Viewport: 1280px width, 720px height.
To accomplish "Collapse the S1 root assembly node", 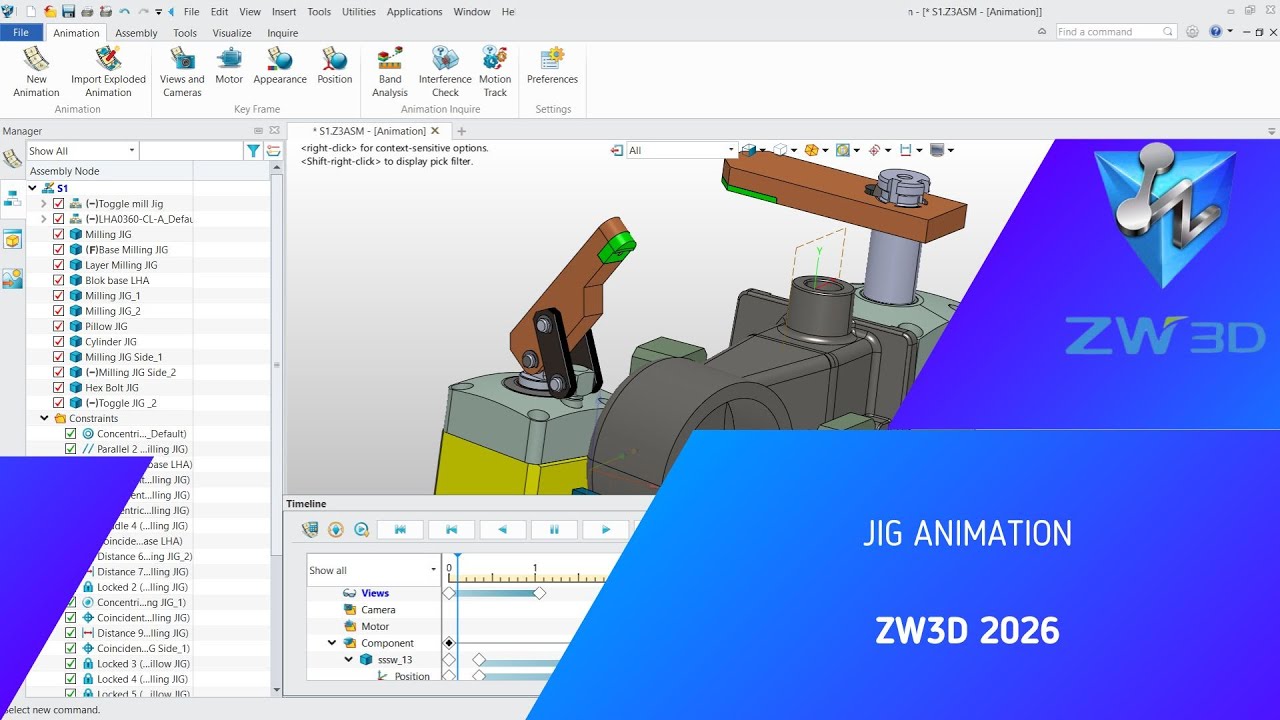I will (32, 188).
